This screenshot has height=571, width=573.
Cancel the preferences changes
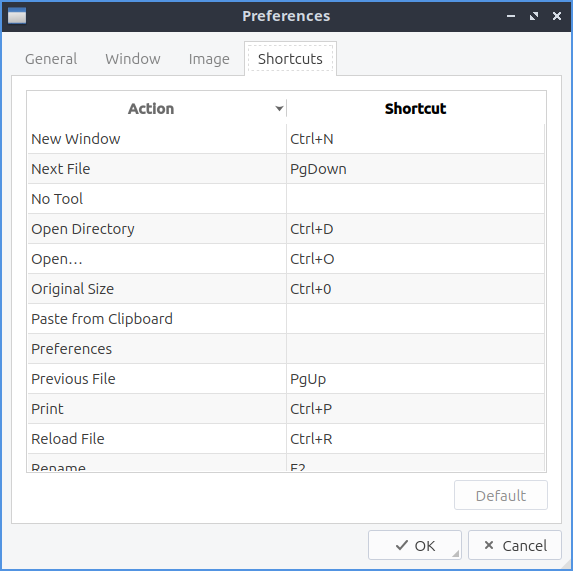[x=515, y=545]
